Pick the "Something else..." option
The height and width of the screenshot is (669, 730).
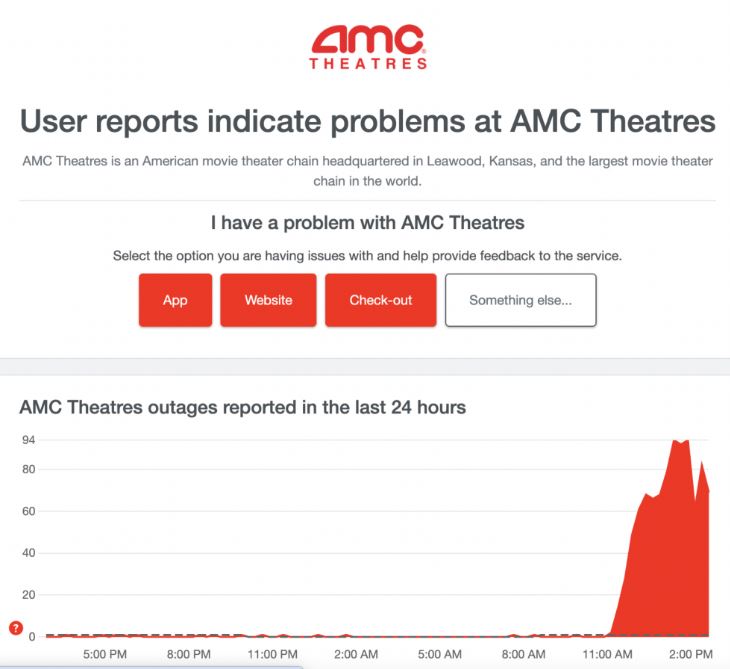click(520, 300)
